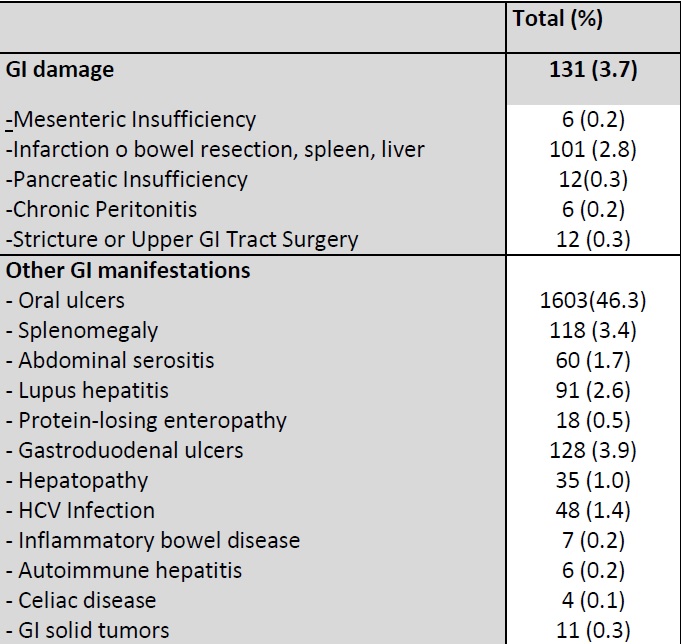Click the 'Total (%)' column header
This screenshot has height=644, width=681.
[x=558, y=19]
